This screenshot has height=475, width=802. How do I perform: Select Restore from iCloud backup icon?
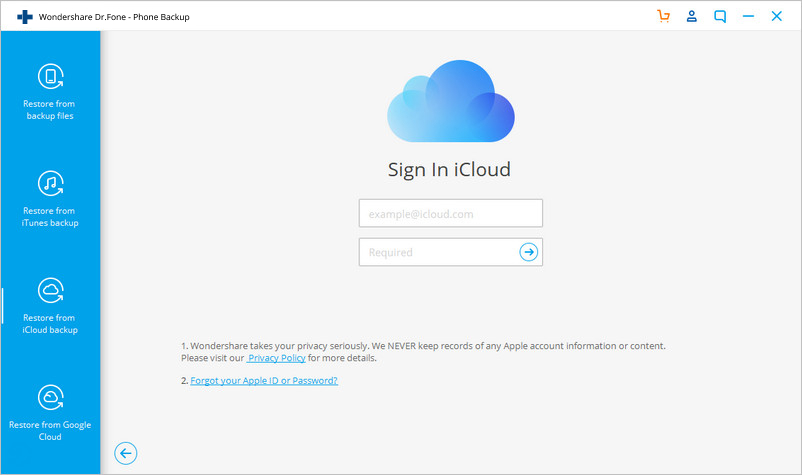[x=51, y=290]
